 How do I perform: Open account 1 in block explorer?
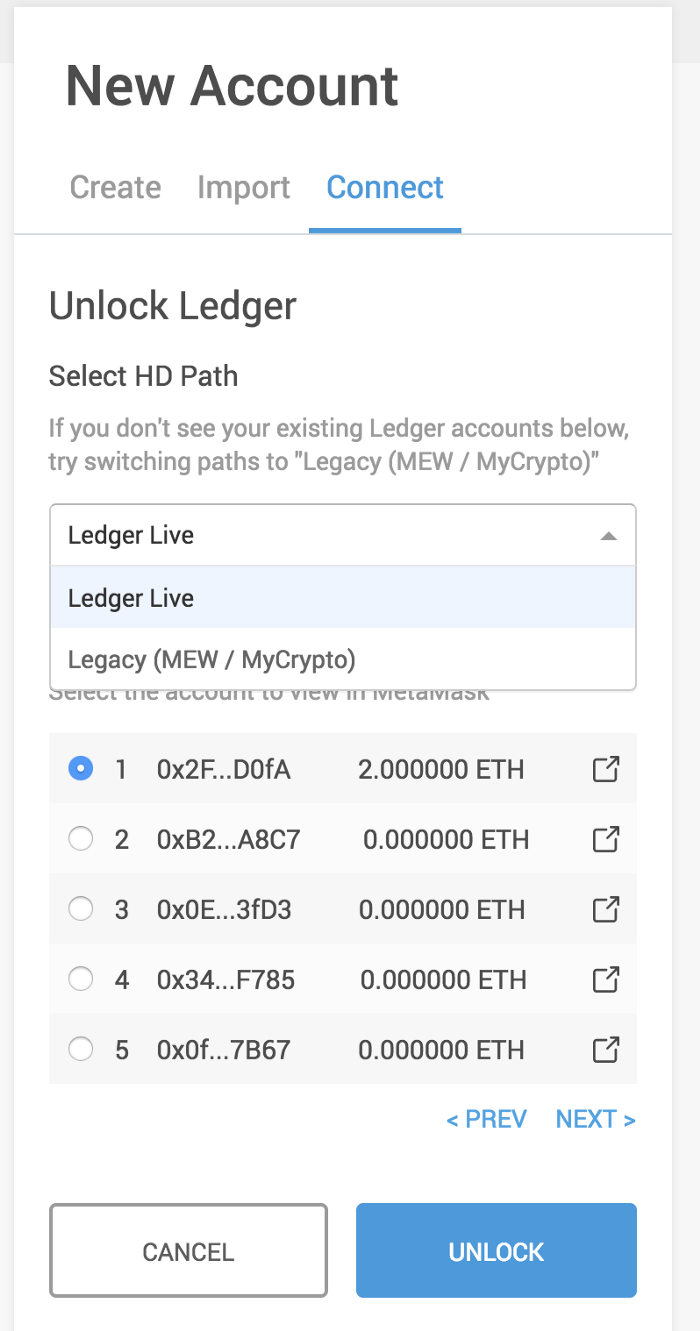point(606,769)
